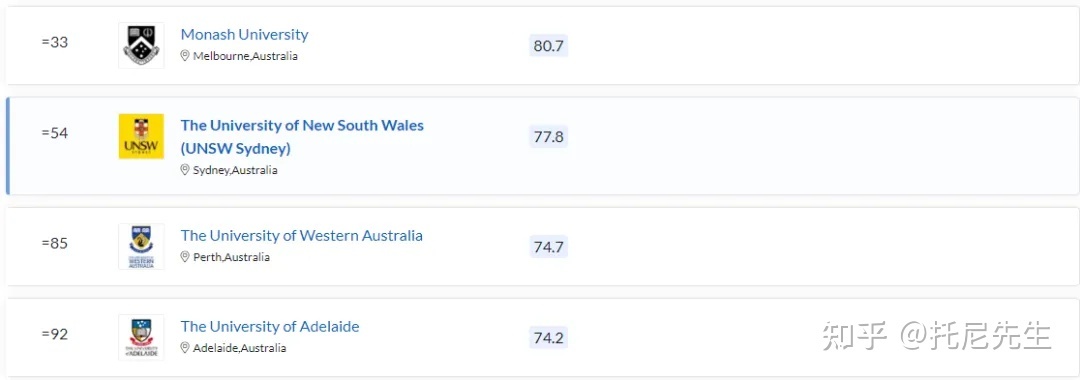This screenshot has width=1080, height=380.
Task: Click location pin next to Melbourne, Australia
Action: pyautogui.click(x=185, y=56)
